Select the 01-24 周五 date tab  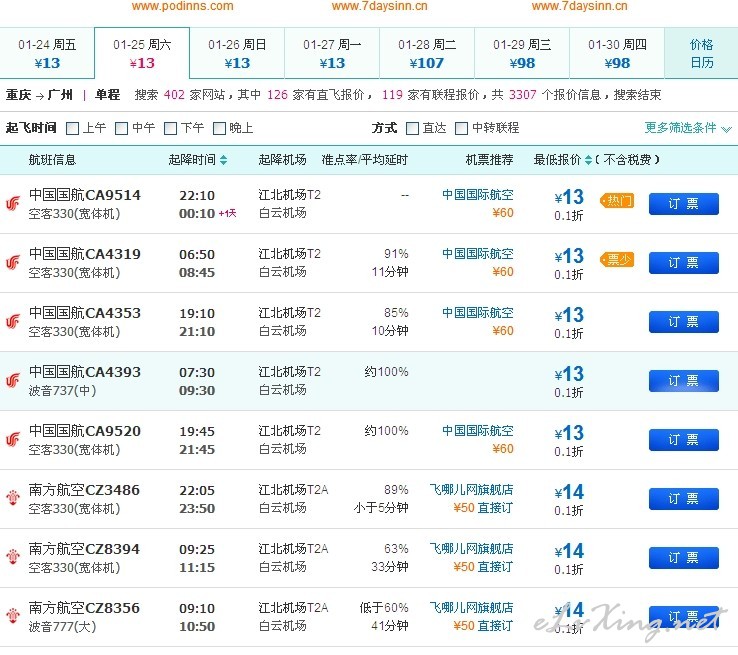pyautogui.click(x=47, y=53)
